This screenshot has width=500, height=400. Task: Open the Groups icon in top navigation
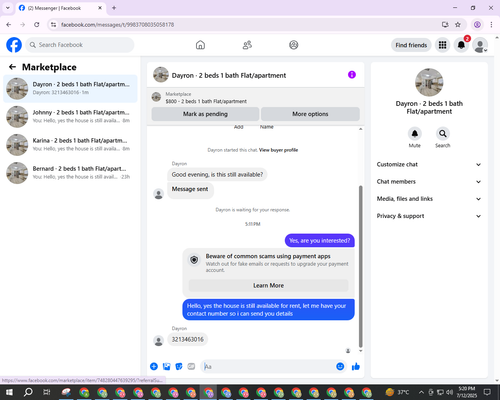coord(294,45)
